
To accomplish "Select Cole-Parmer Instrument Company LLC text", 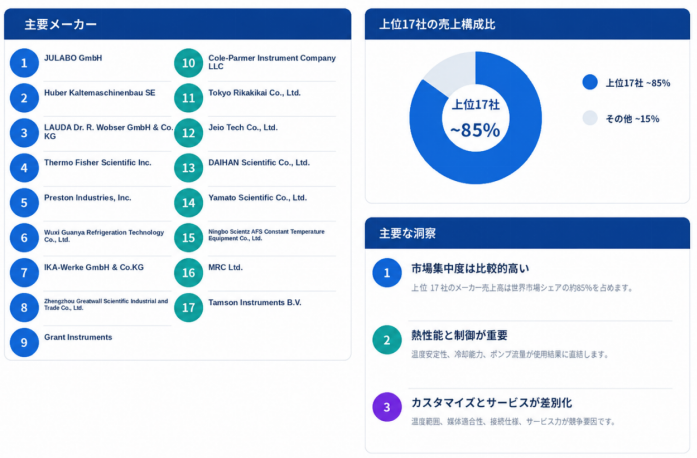I will pyautogui.click(x=272, y=62).
